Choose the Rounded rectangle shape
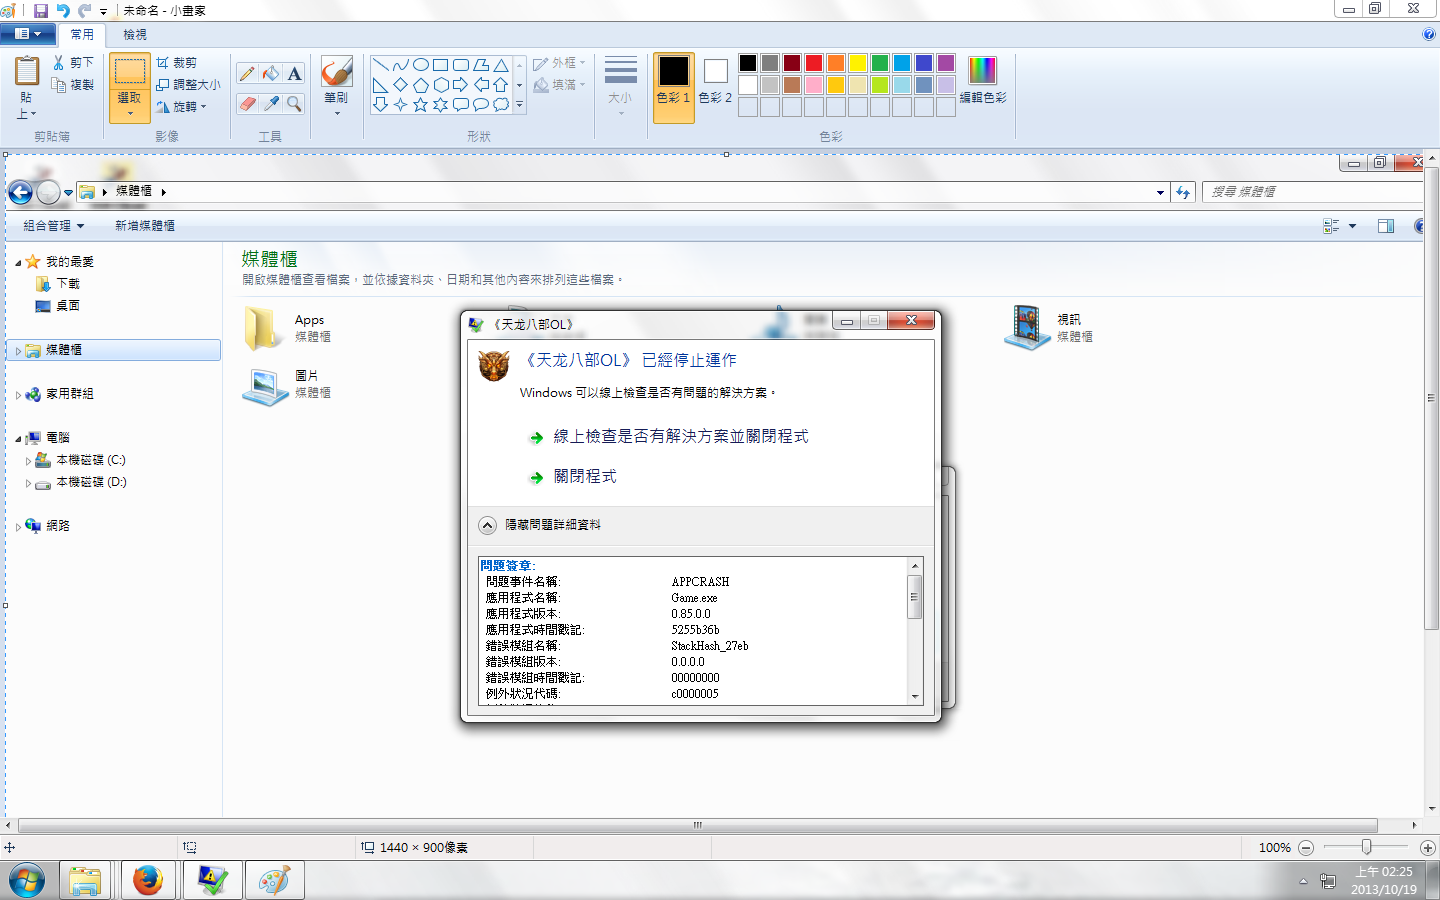This screenshot has height=900, width=1440. (x=460, y=65)
